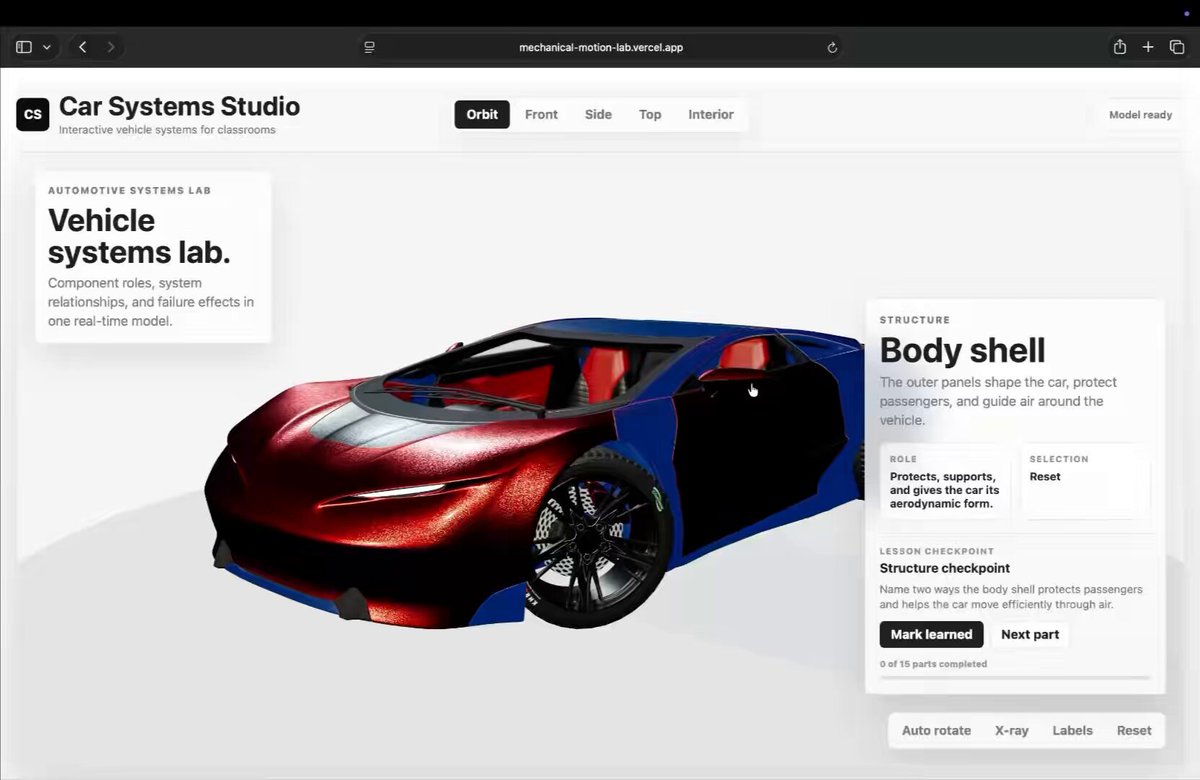Click the AUTOMOTIVE SYSTEMS LAB label
The image size is (1200, 780).
[129, 190]
